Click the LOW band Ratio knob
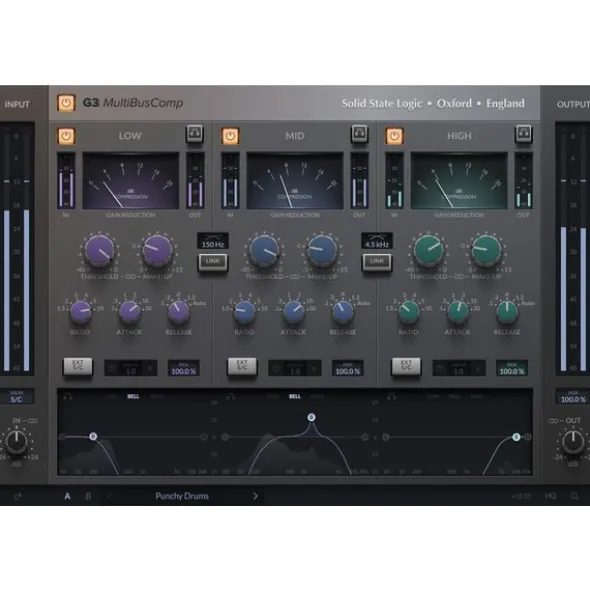The width and height of the screenshot is (590, 591). [80, 312]
